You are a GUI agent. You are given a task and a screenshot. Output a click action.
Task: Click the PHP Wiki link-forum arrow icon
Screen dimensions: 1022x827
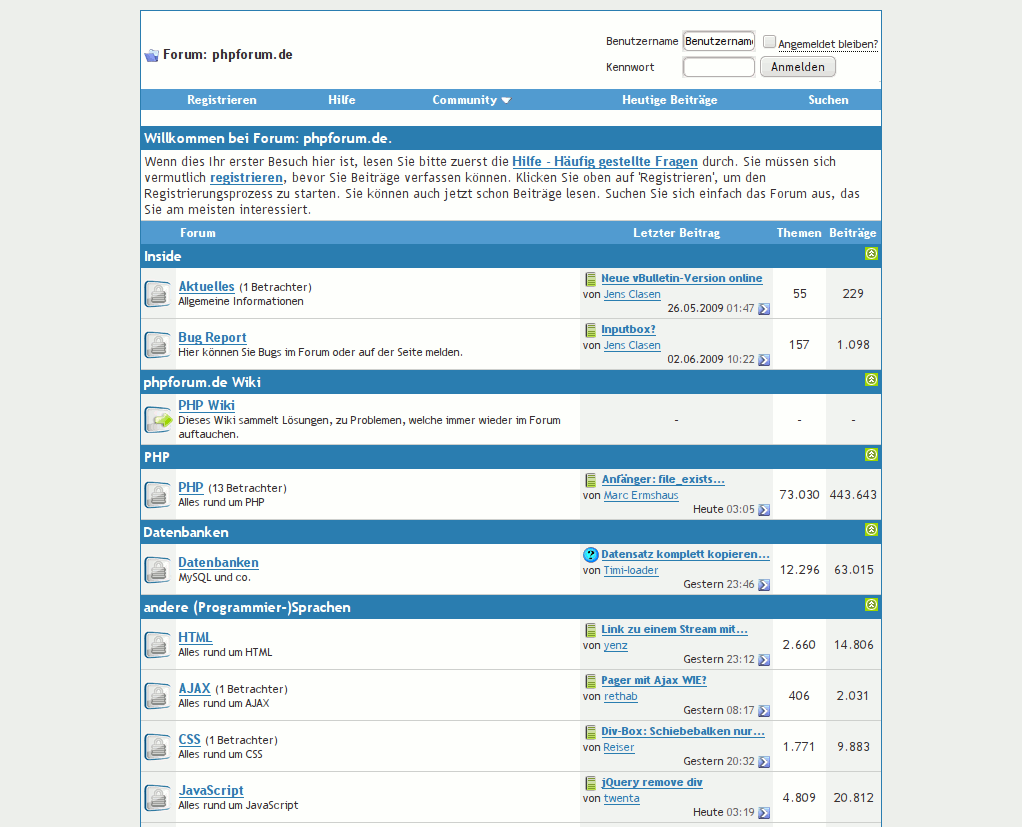coord(158,420)
